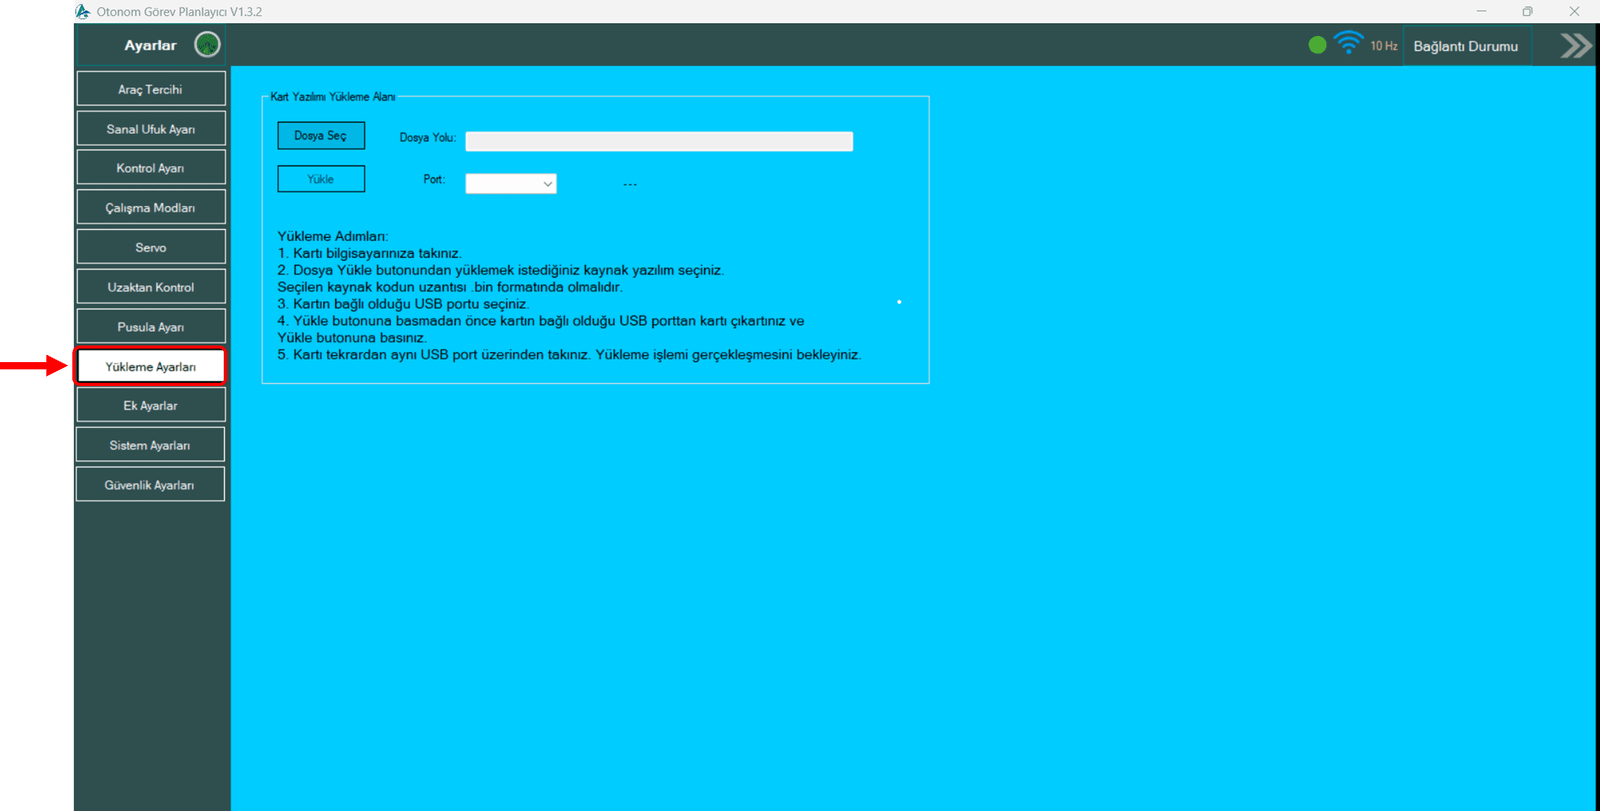The width and height of the screenshot is (1600, 811).
Task: Close the Otonom Görev Planlayıcı window
Action: (x=1574, y=11)
